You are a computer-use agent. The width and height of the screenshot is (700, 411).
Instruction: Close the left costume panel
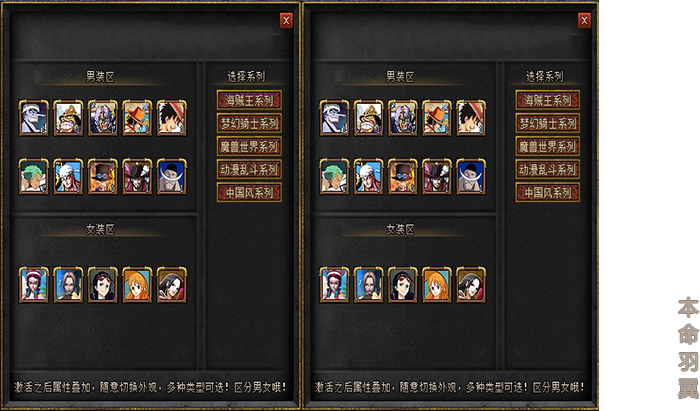[286, 20]
